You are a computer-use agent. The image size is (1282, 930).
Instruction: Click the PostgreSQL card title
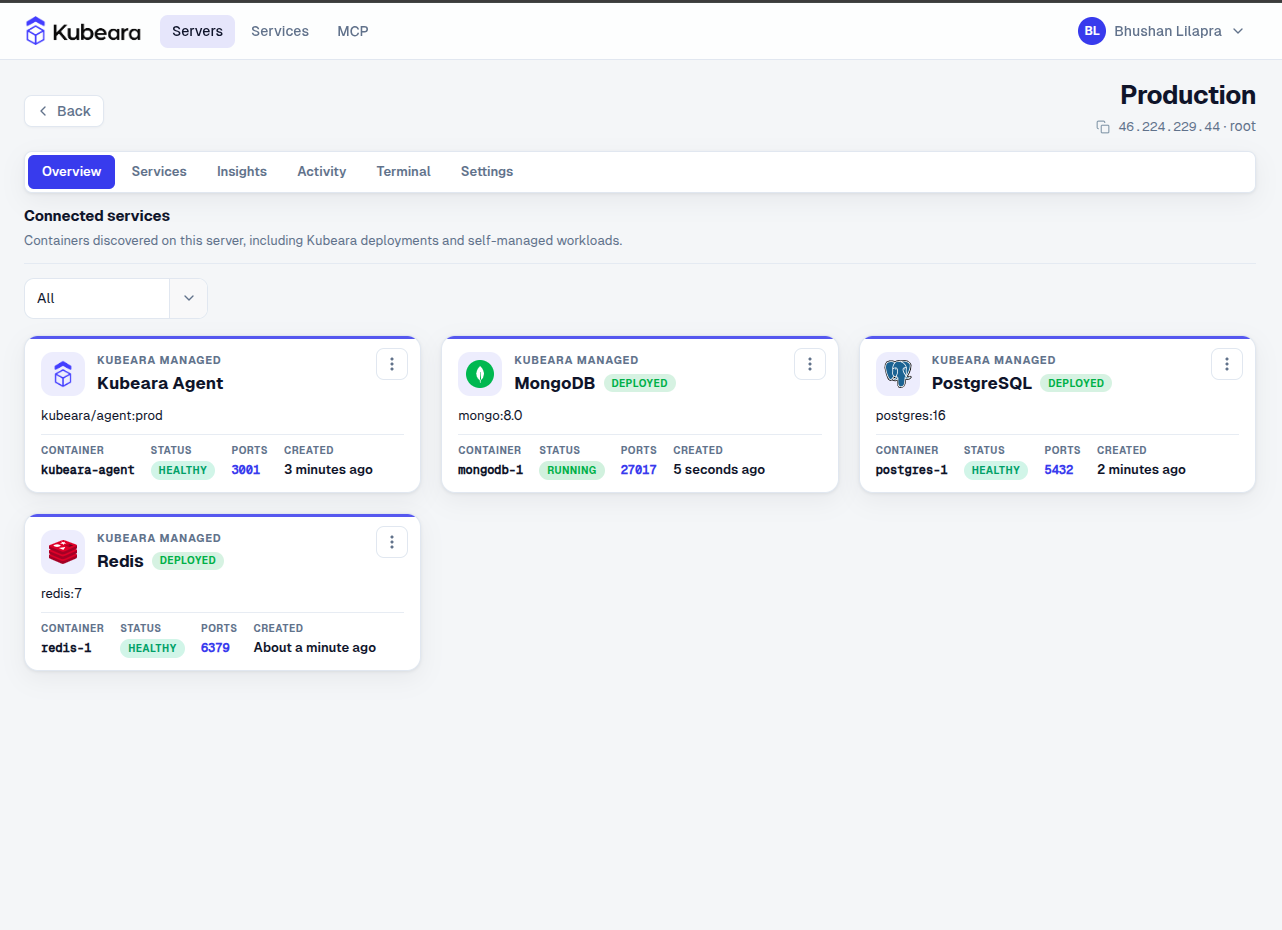[982, 383]
